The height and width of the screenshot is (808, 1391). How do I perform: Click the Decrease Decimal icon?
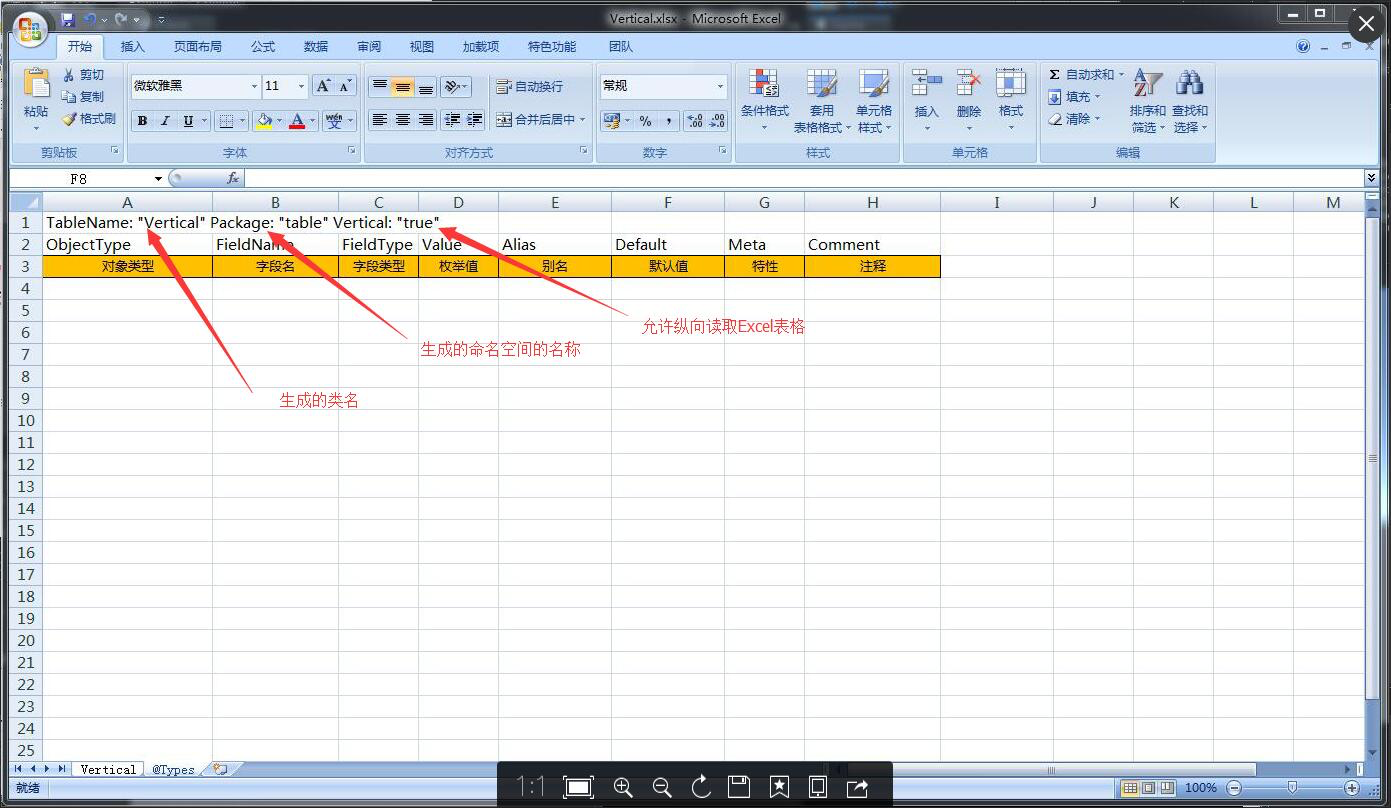coord(718,121)
